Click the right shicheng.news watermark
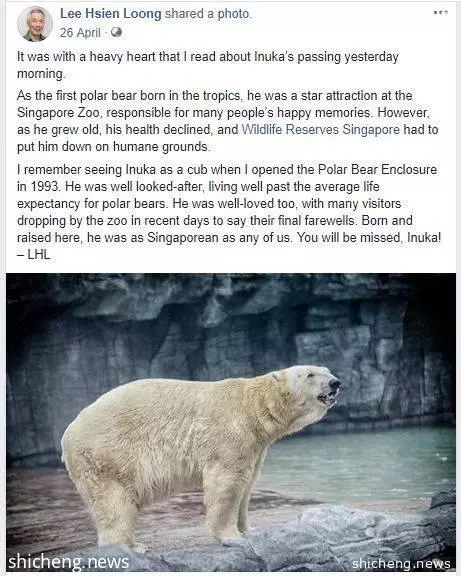Viewport: 461px width, 576px height. [x=401, y=564]
